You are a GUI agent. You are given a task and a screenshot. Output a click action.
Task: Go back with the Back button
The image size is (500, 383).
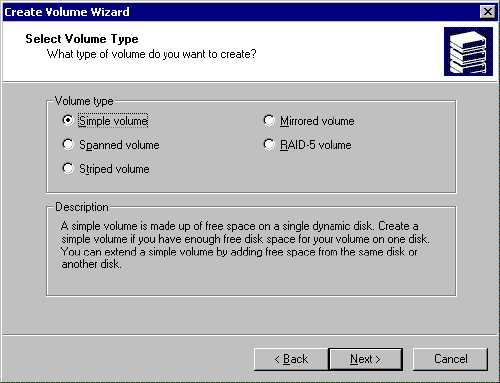(x=291, y=359)
